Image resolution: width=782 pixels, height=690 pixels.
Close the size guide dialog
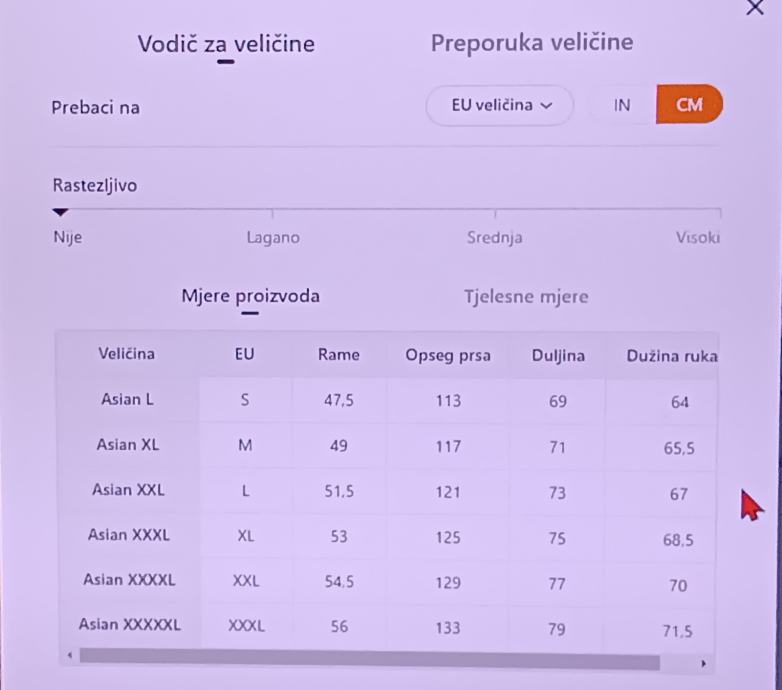[x=755, y=7]
